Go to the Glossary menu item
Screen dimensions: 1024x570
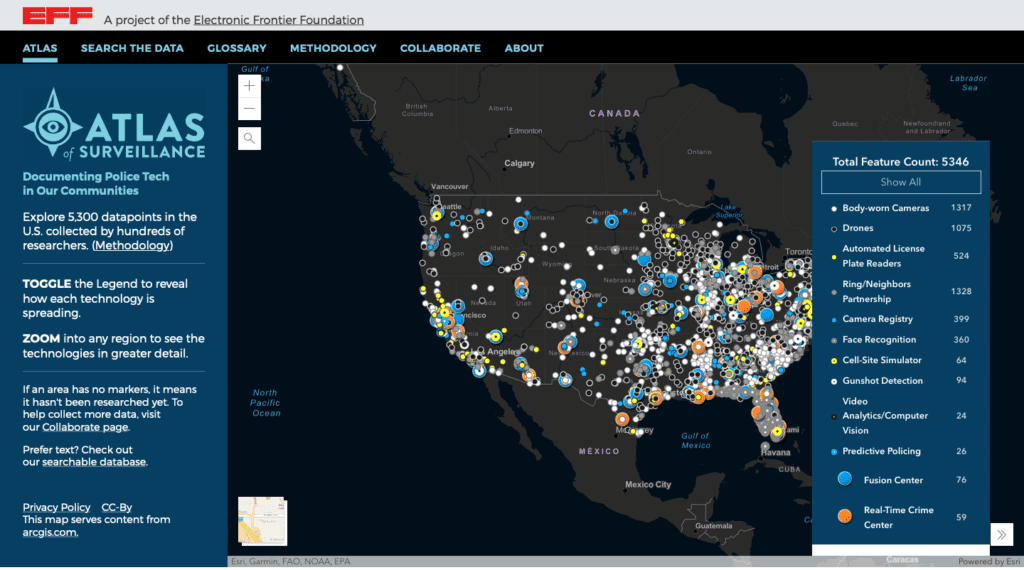pos(237,48)
